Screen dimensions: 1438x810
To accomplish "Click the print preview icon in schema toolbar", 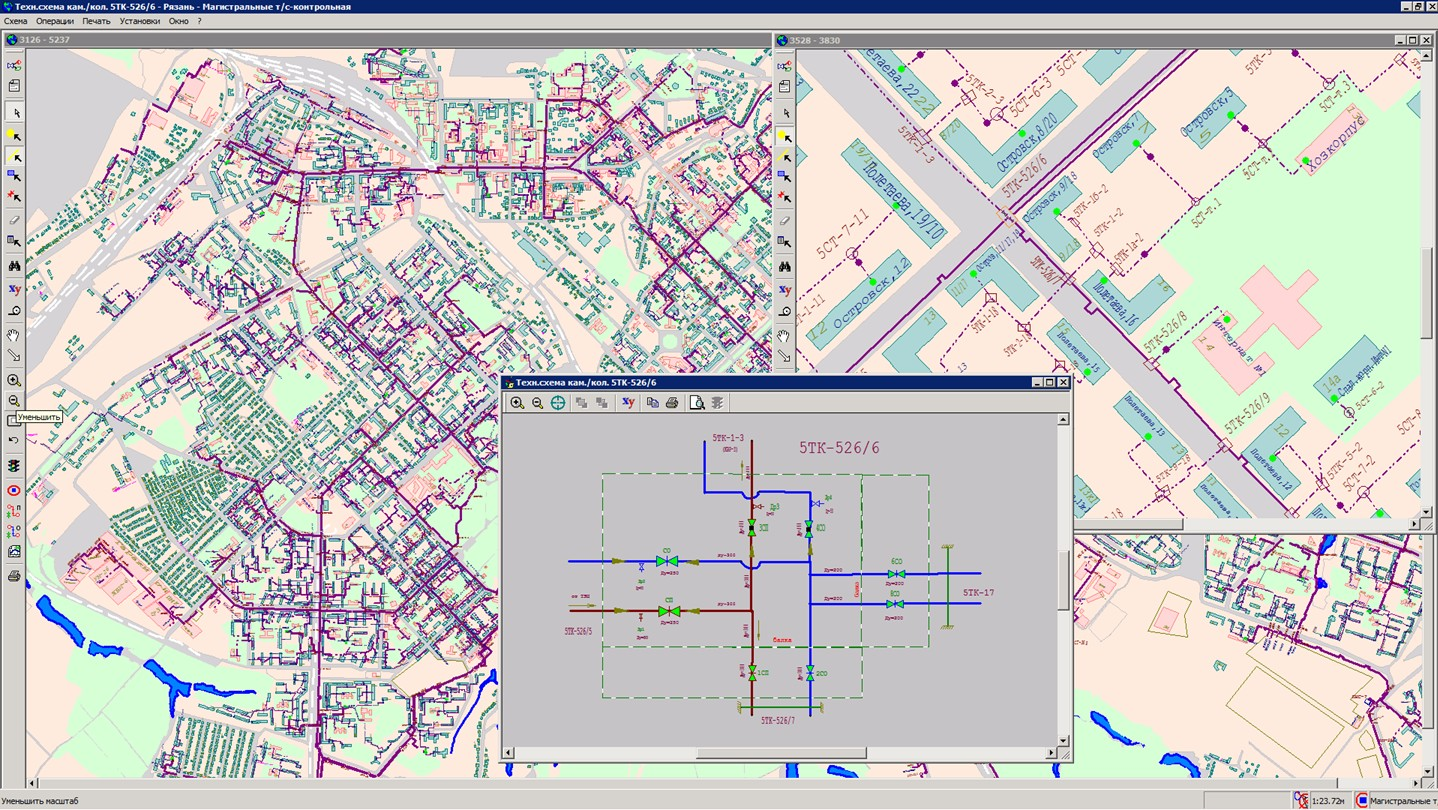I will pyautogui.click(x=697, y=403).
